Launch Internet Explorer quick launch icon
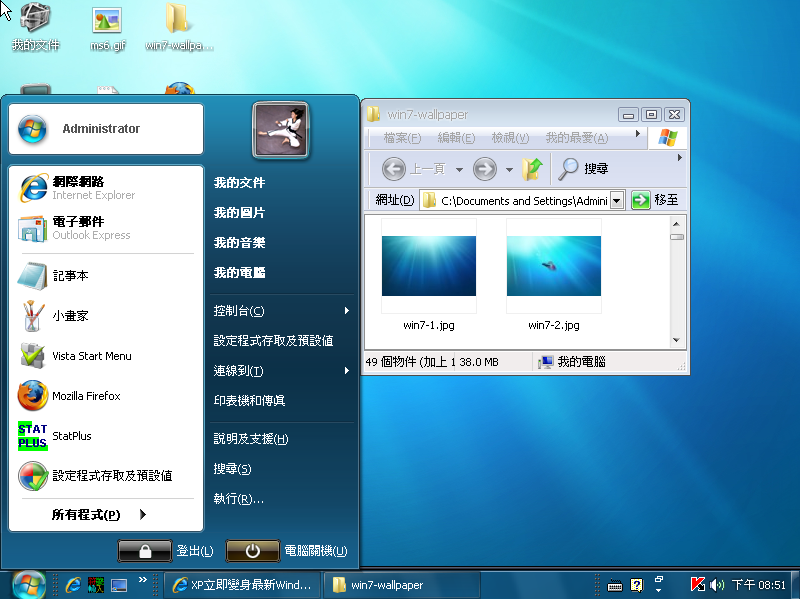This screenshot has height=599, width=800. [x=73, y=585]
